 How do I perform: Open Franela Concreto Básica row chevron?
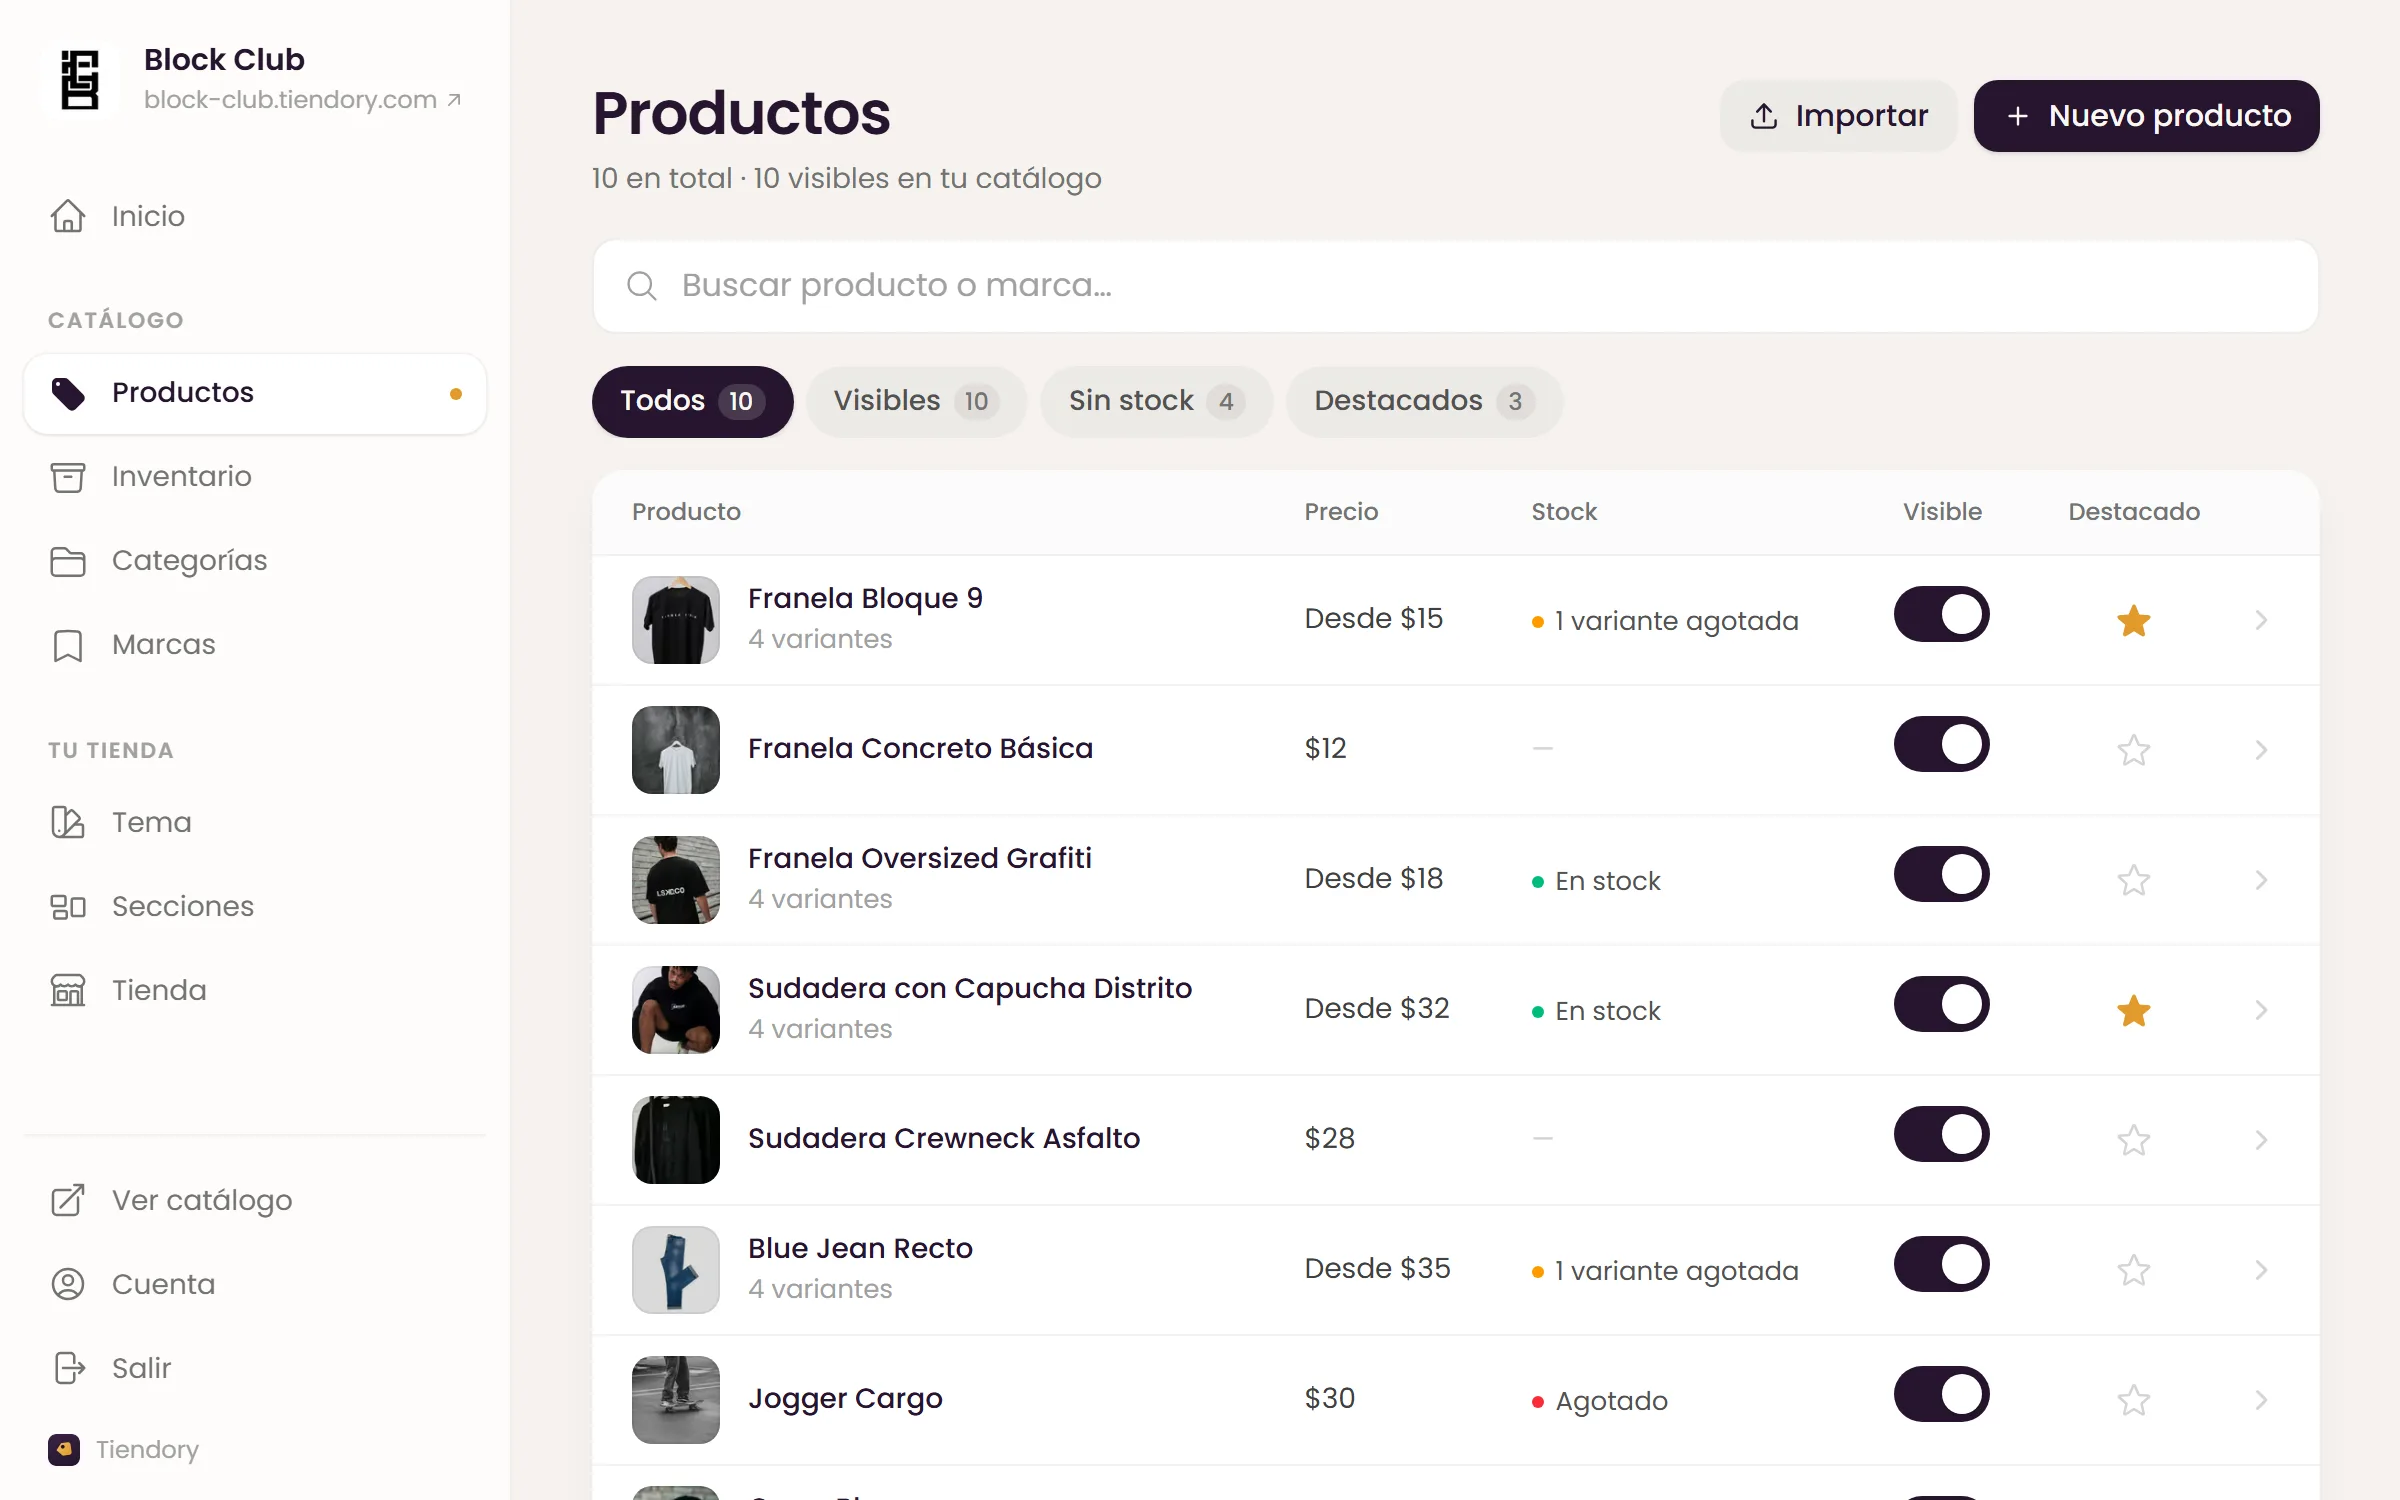coord(2261,750)
